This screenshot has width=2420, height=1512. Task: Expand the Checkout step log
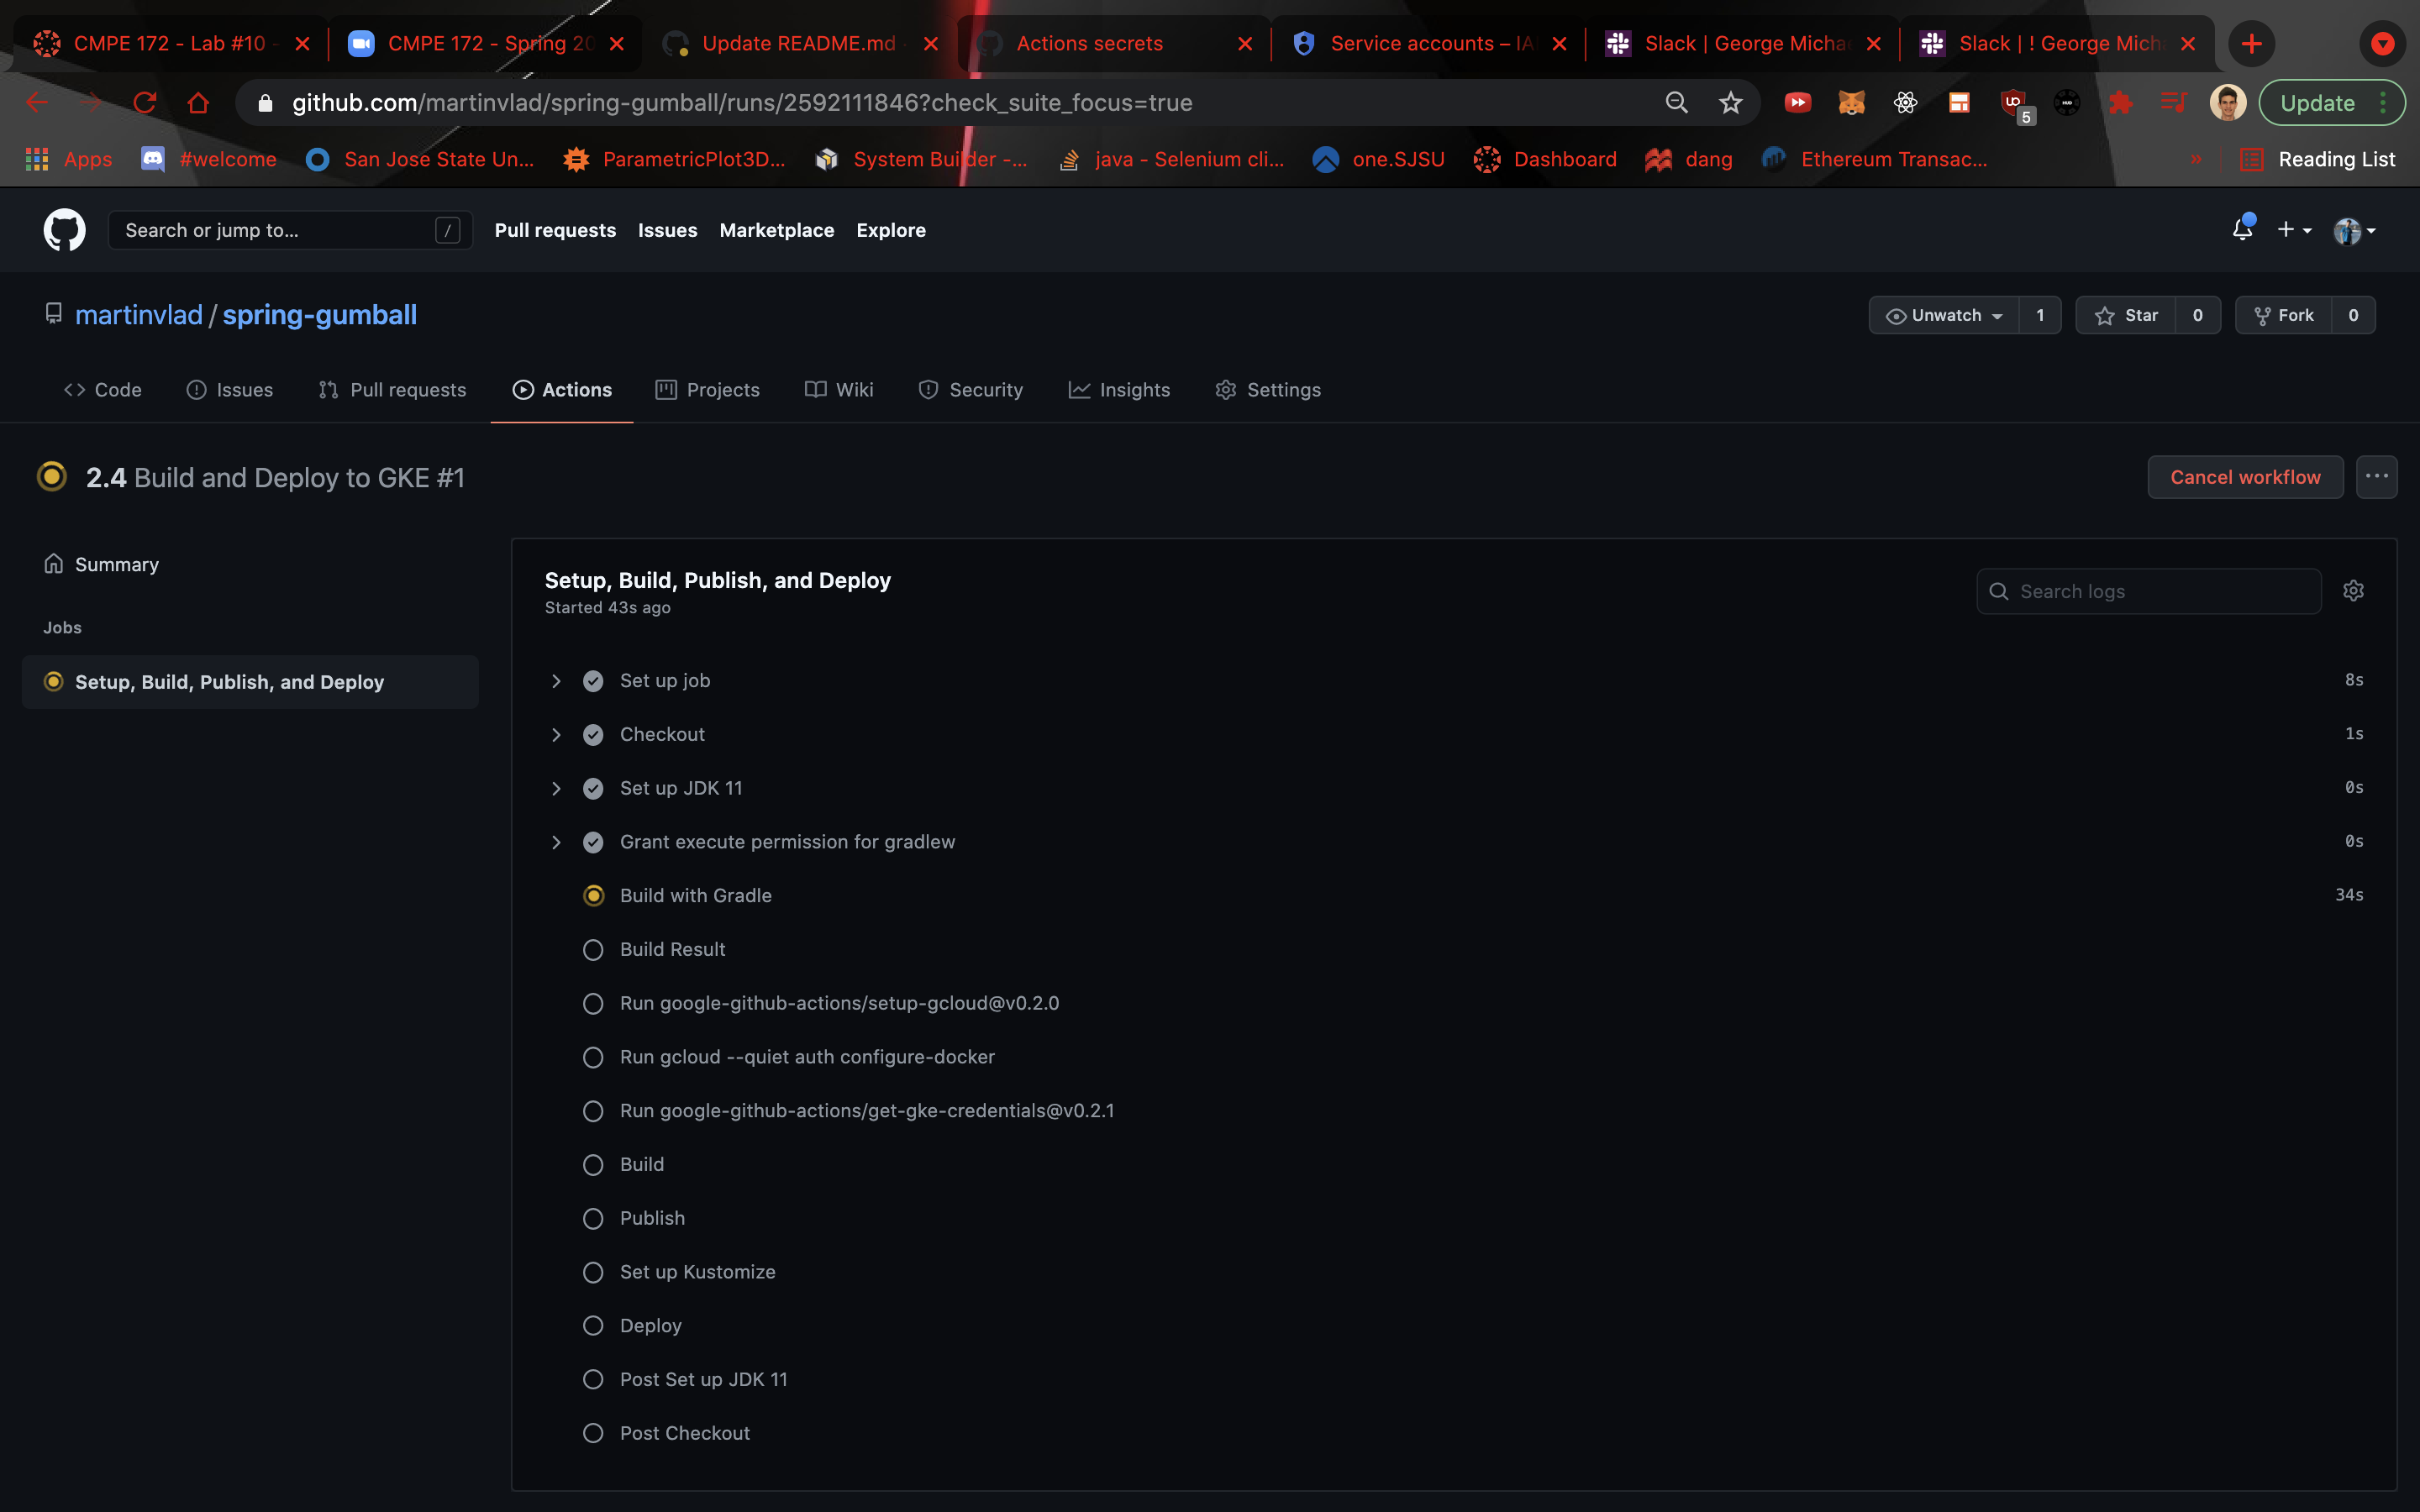(557, 735)
